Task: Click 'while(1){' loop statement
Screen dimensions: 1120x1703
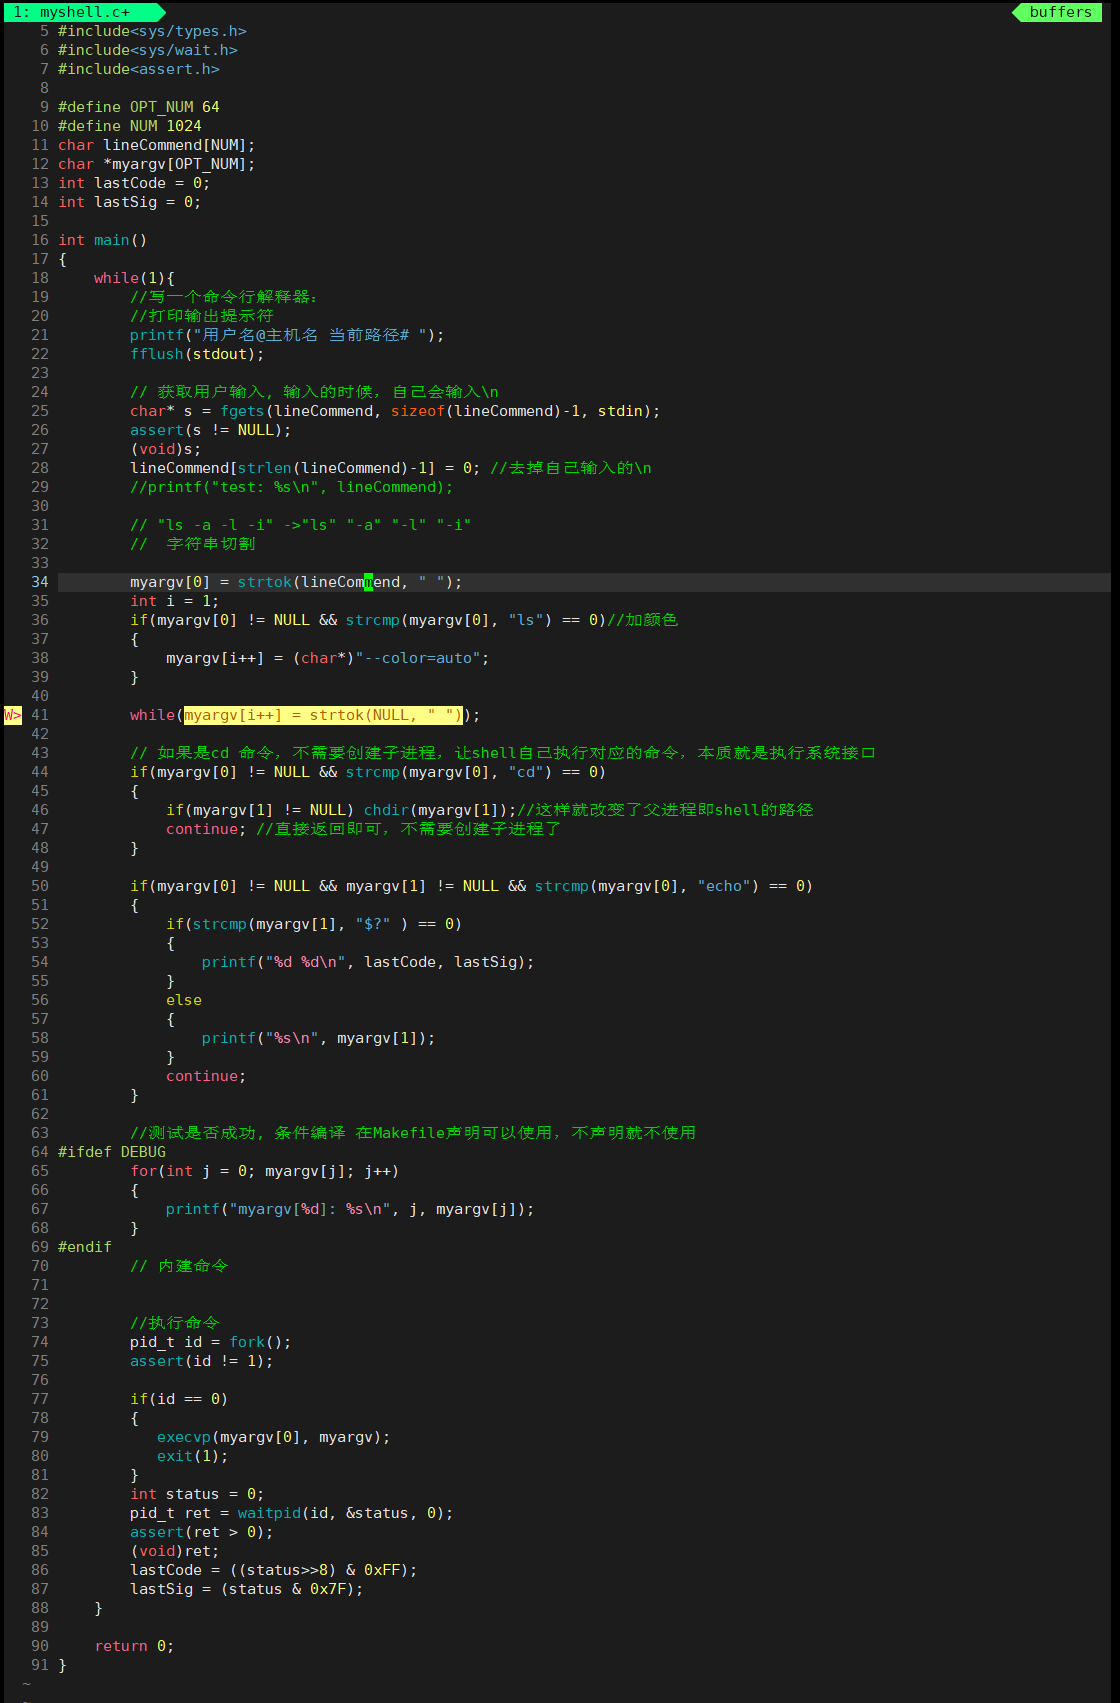Action: click(134, 278)
